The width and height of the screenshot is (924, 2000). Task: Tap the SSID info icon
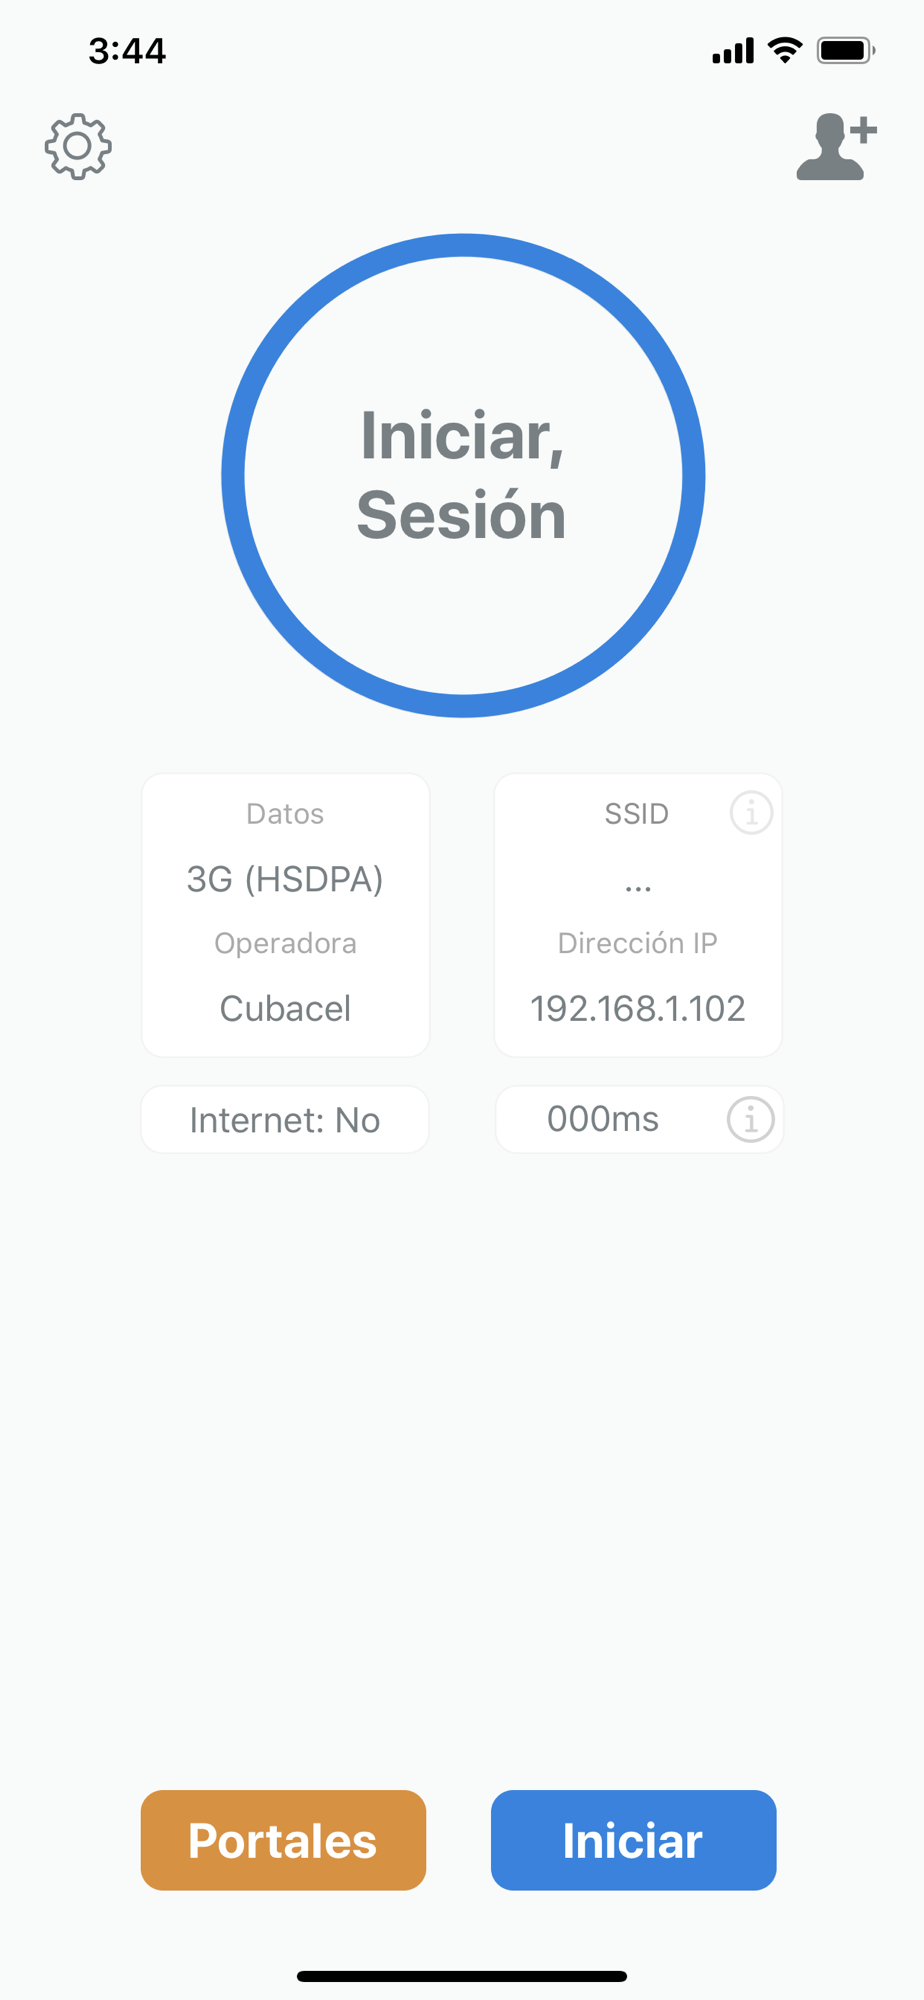click(x=751, y=813)
